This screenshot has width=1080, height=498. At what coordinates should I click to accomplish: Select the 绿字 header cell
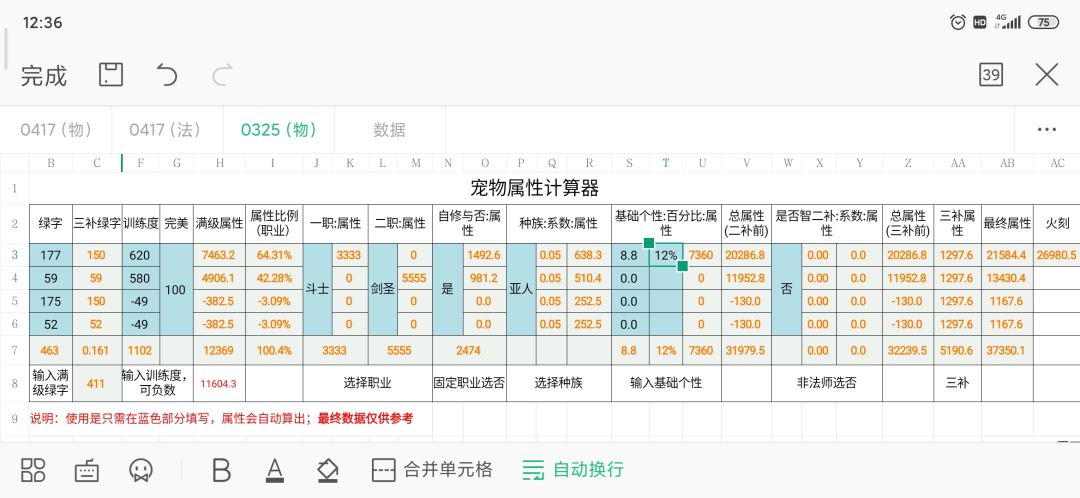[x=51, y=223]
